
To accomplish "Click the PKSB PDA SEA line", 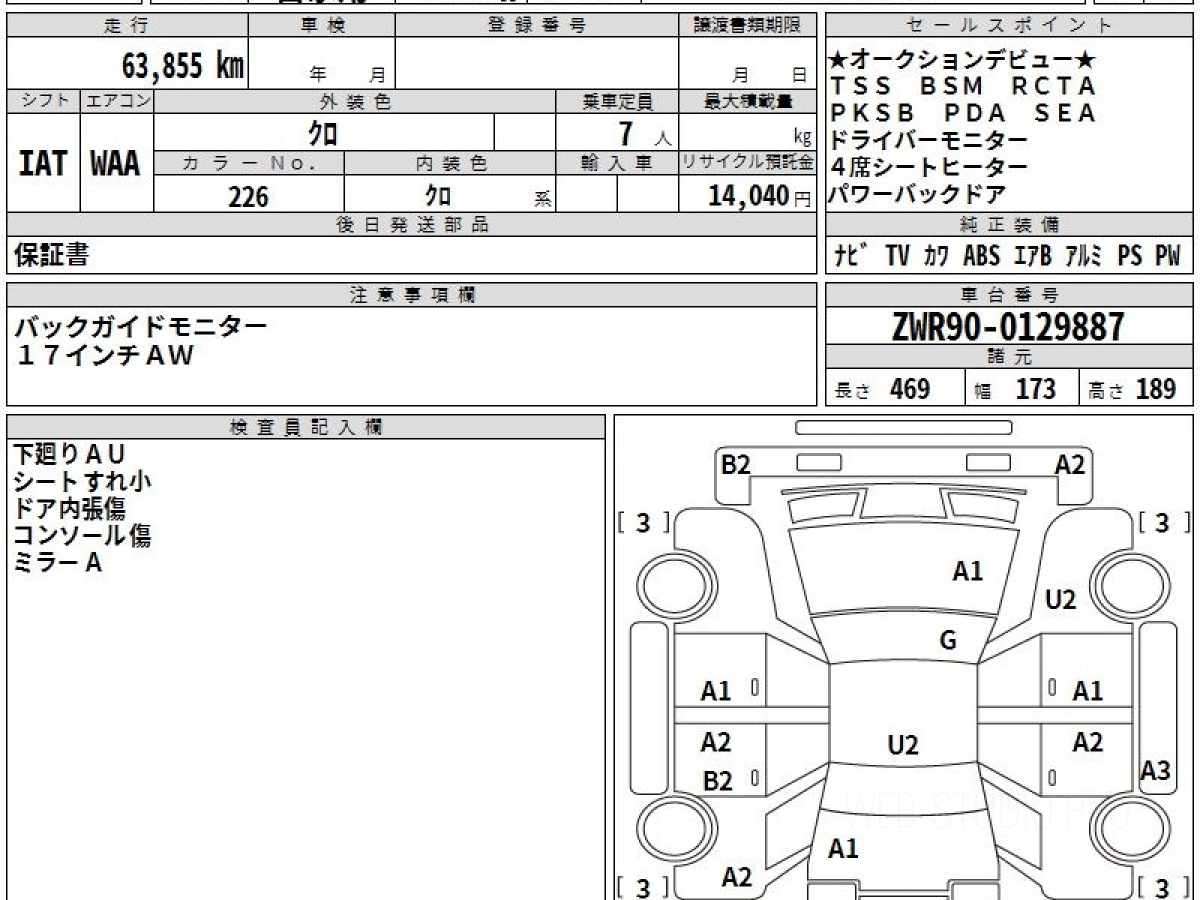I will [963, 113].
